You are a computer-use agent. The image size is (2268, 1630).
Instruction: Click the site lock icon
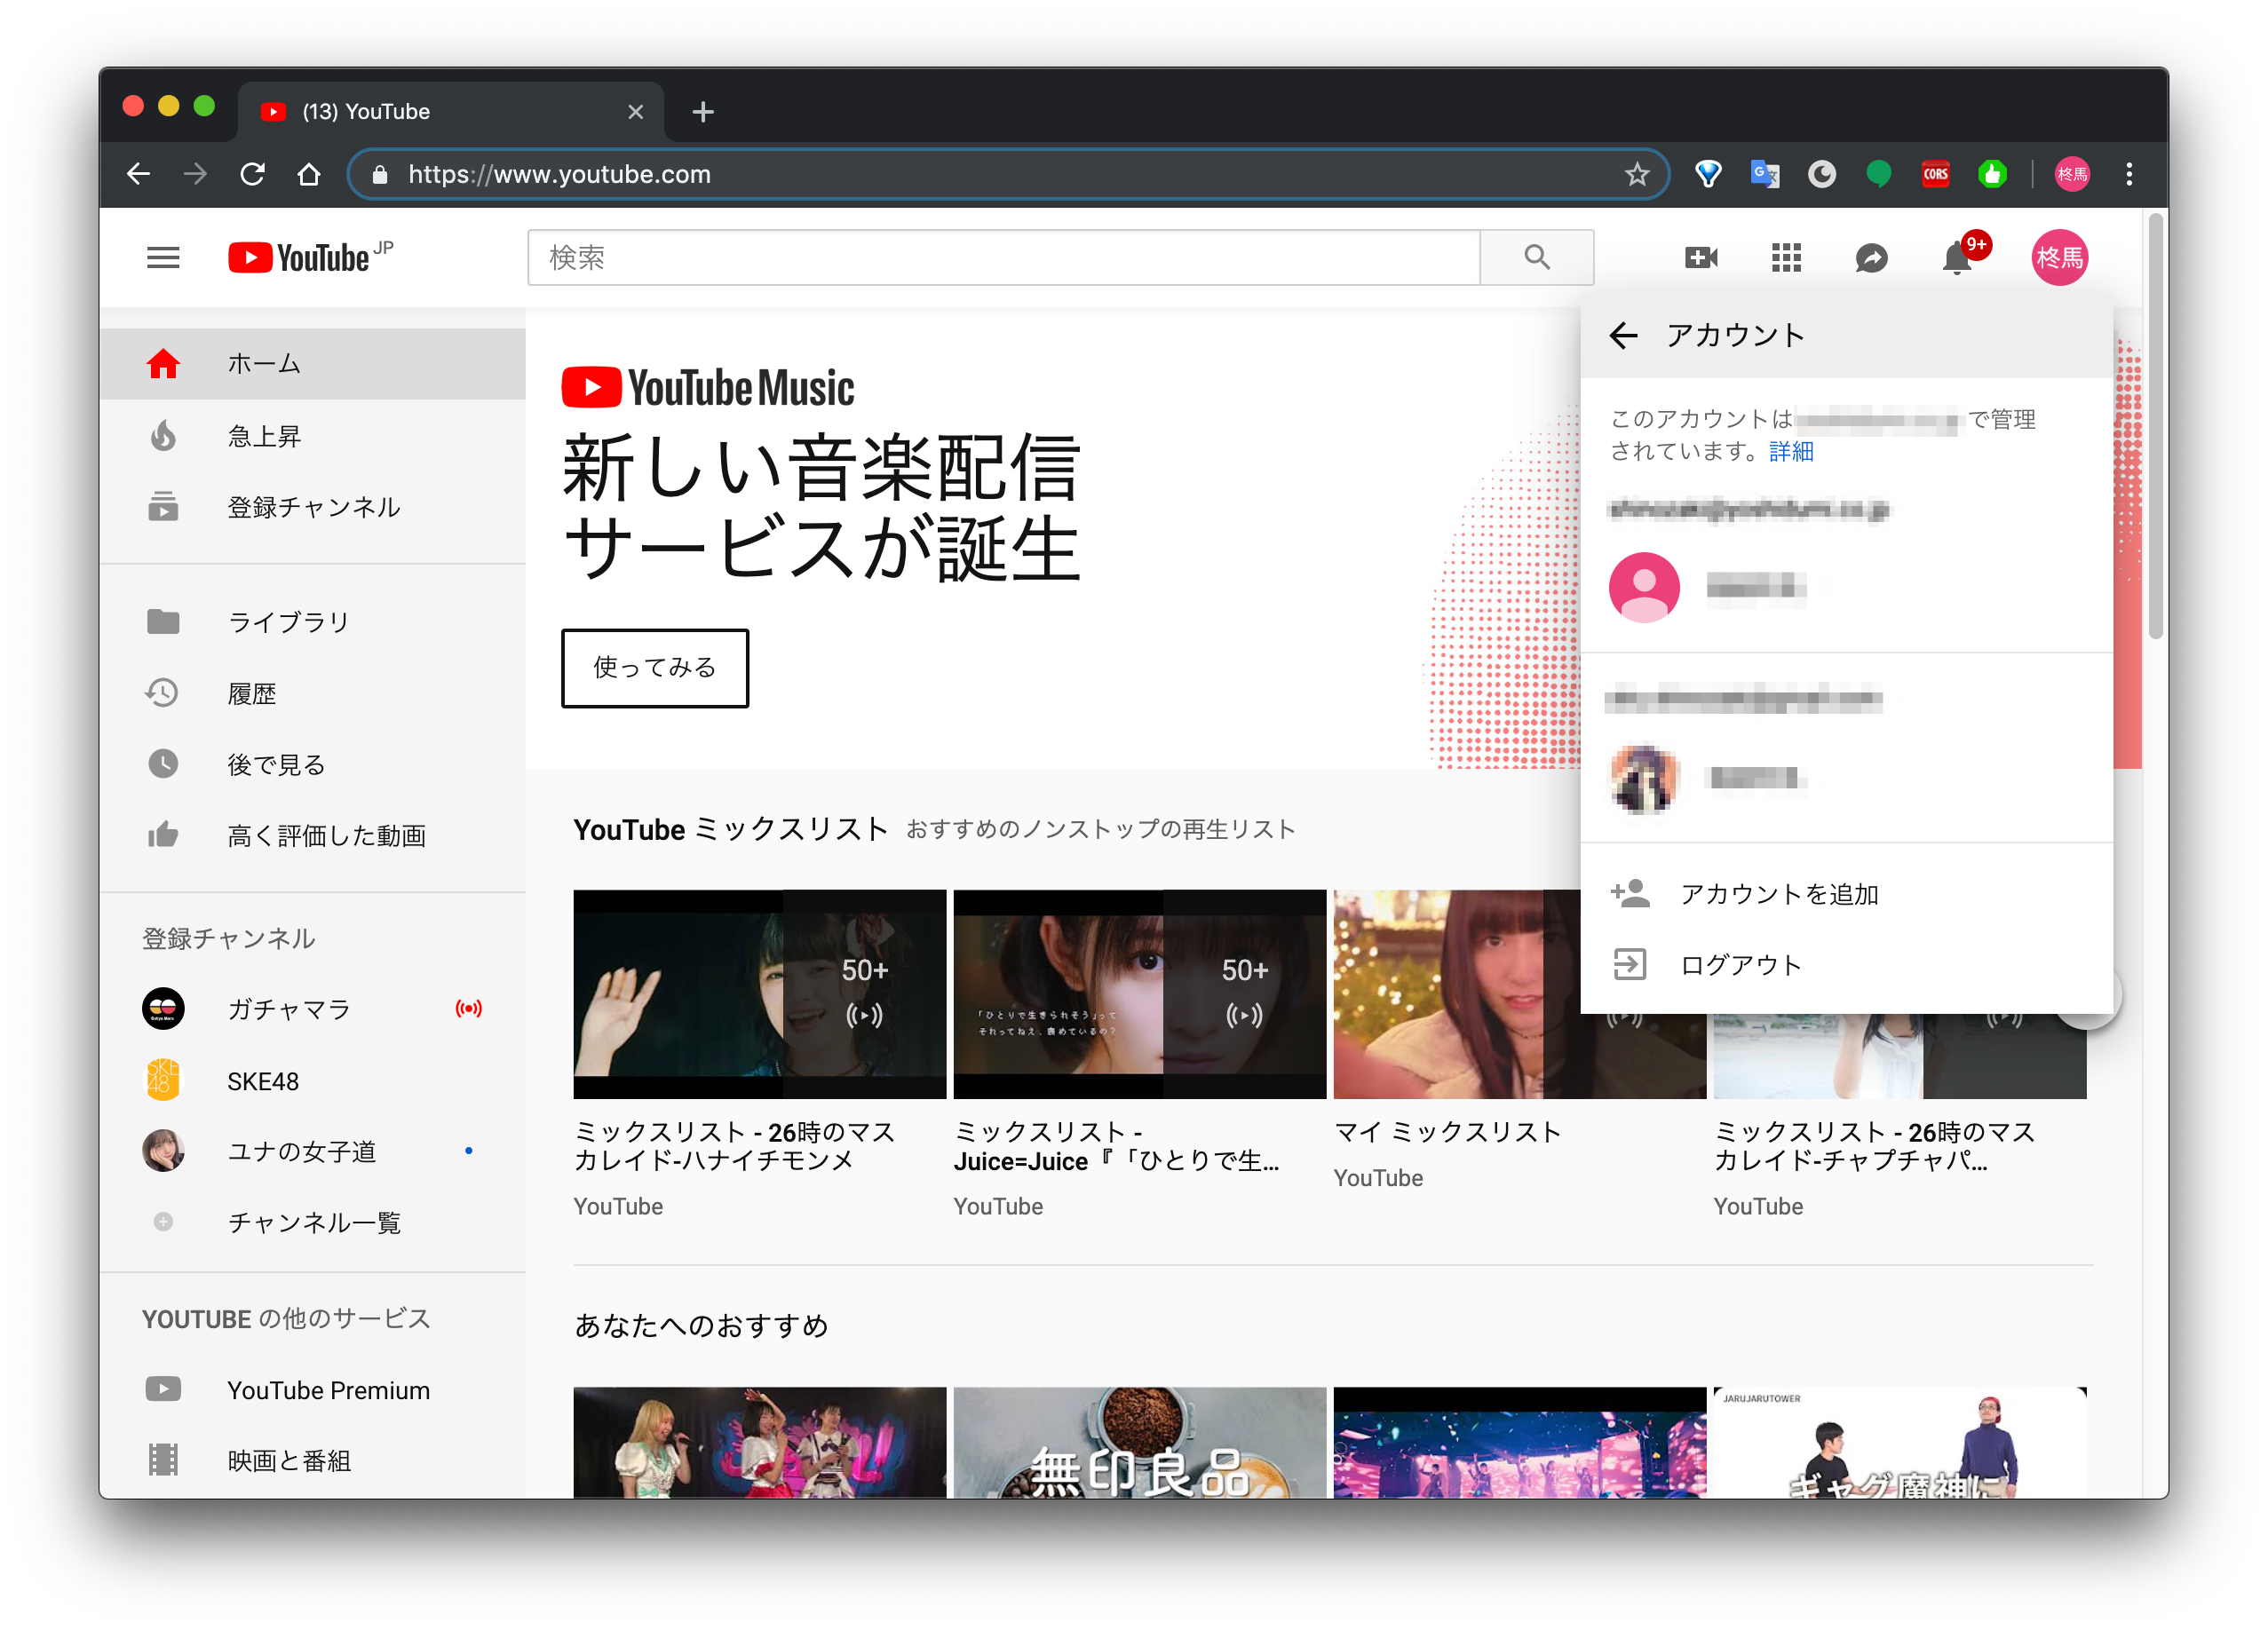pos(379,175)
